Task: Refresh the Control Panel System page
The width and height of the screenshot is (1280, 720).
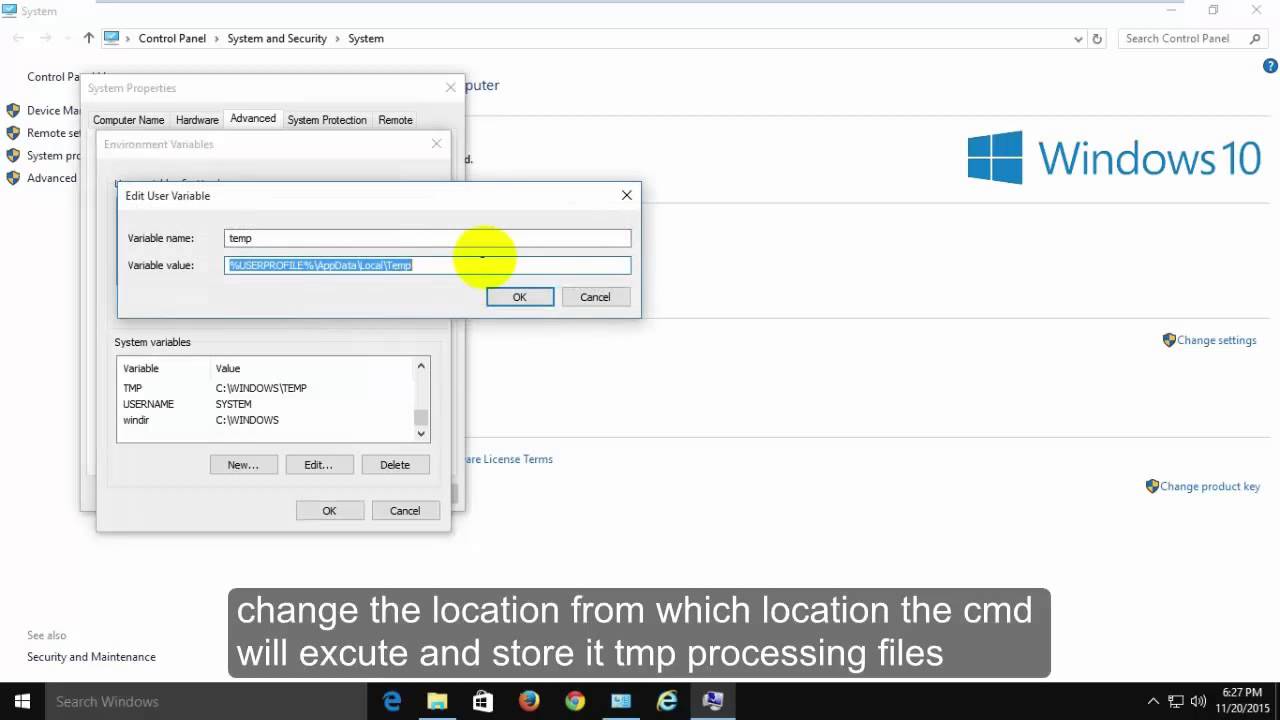Action: (1097, 39)
